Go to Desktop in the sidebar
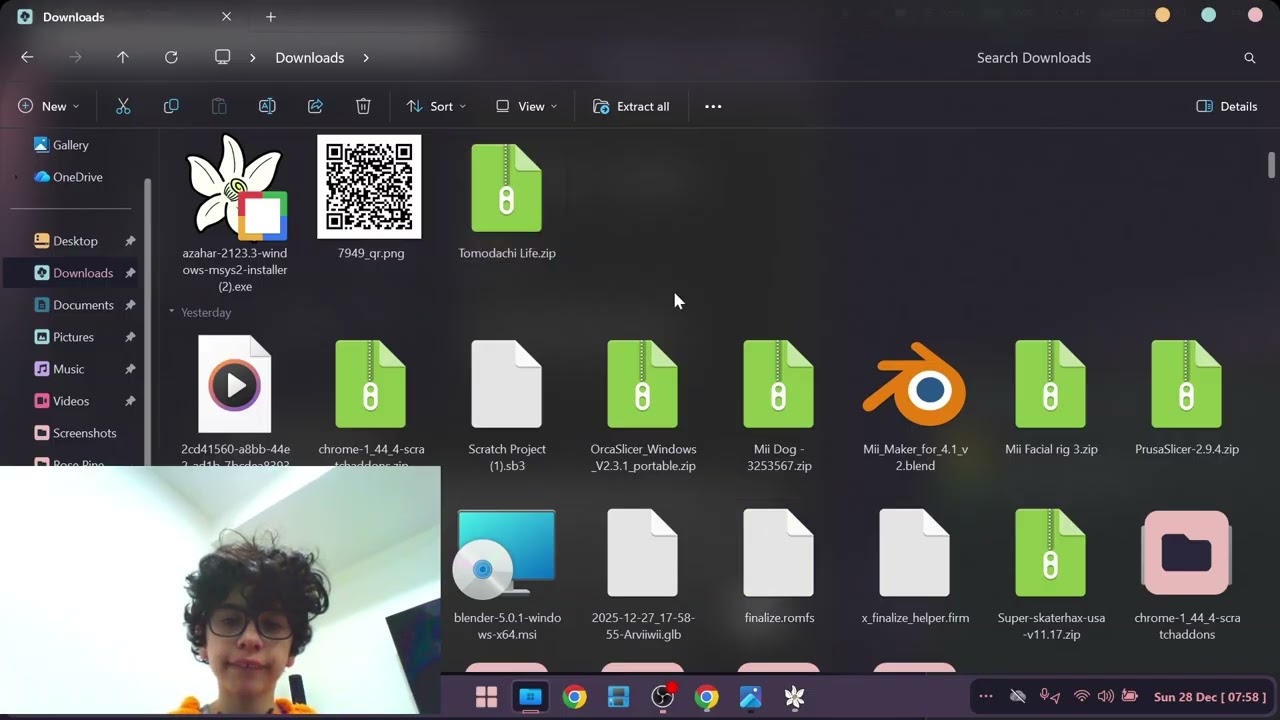 tap(75, 241)
